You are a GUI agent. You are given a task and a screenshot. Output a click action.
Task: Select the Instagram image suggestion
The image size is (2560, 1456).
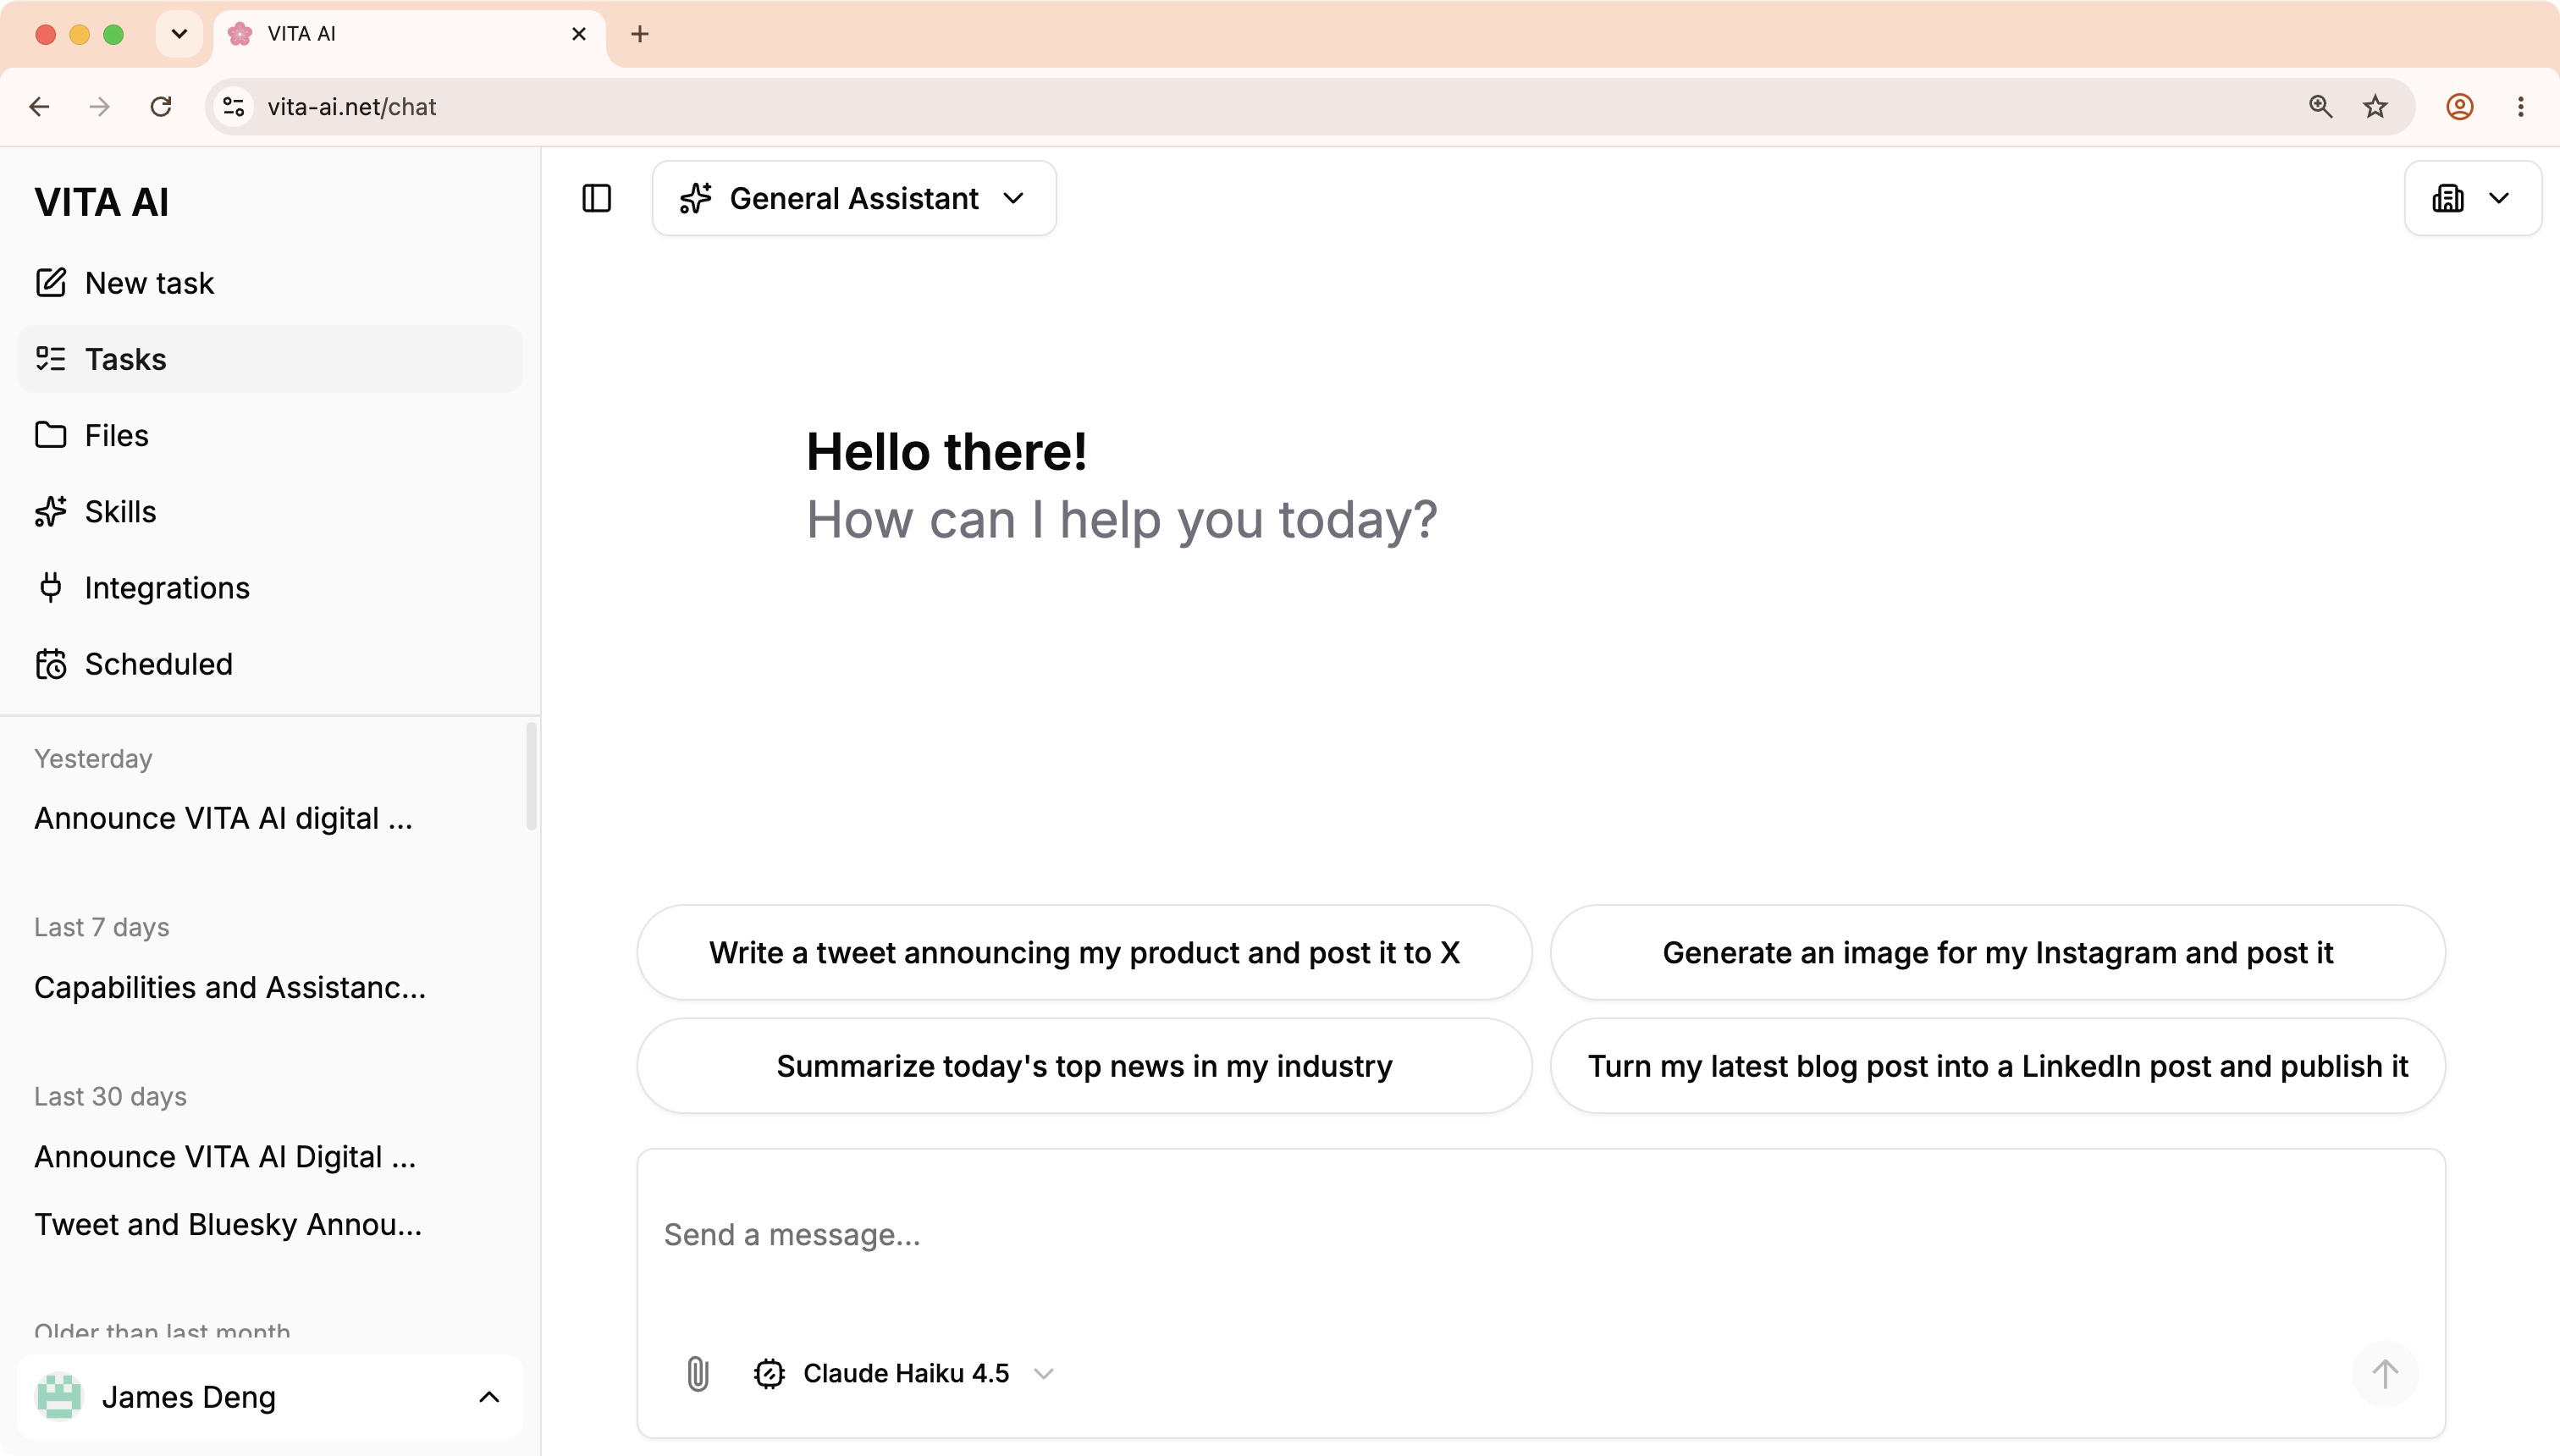(x=1997, y=953)
